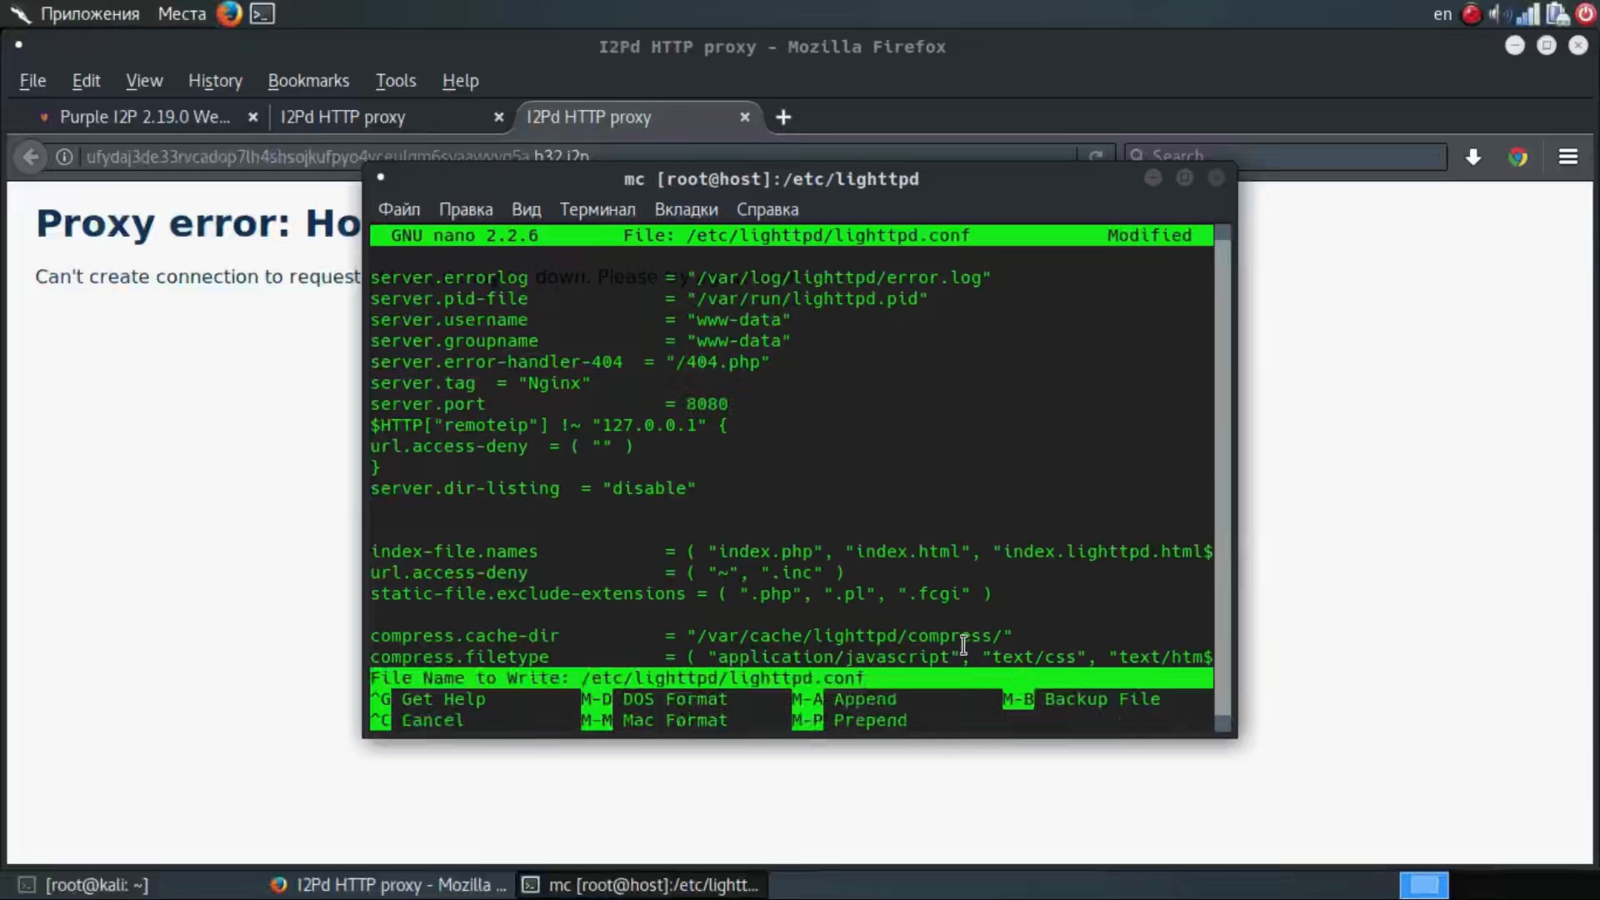
Task: Click the en keyboard layout indicator
Action: 1442,14
